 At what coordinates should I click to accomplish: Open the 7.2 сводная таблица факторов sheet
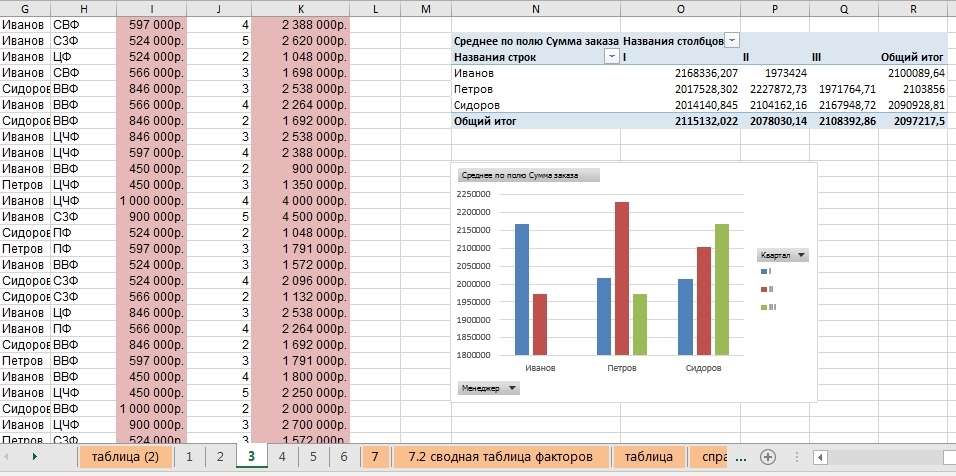501,456
